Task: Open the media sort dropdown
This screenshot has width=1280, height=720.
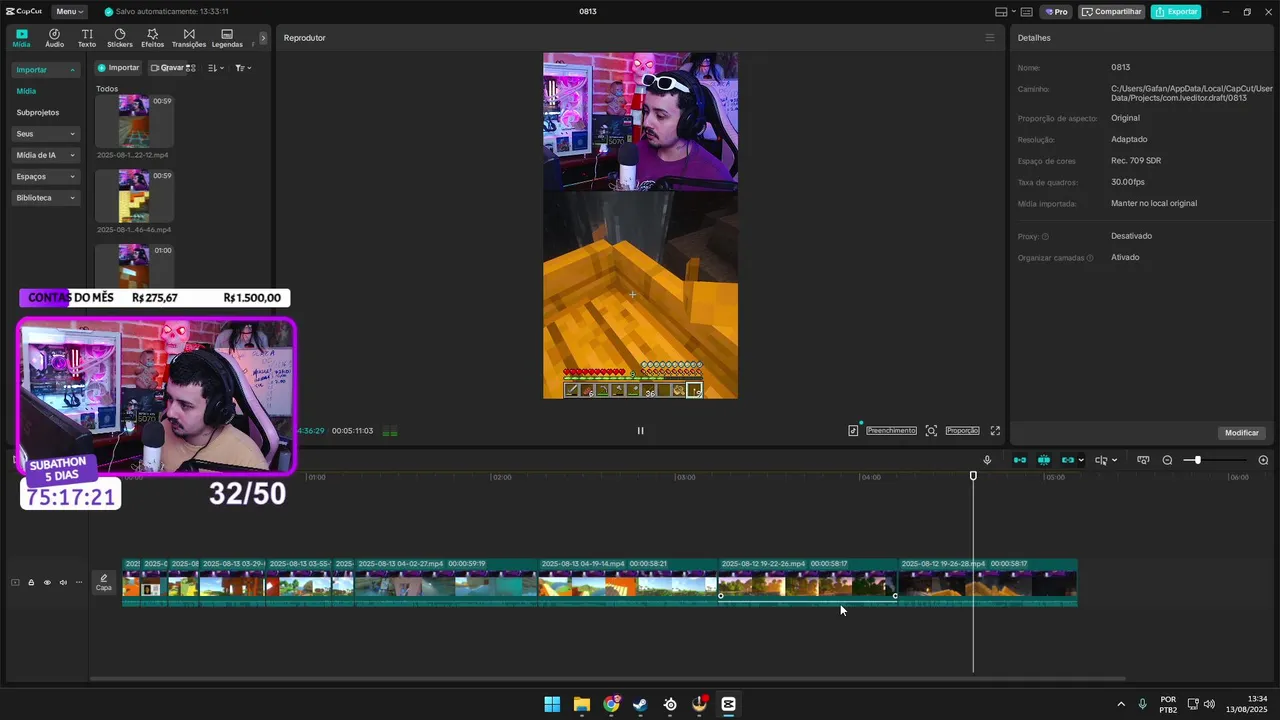Action: click(215, 68)
